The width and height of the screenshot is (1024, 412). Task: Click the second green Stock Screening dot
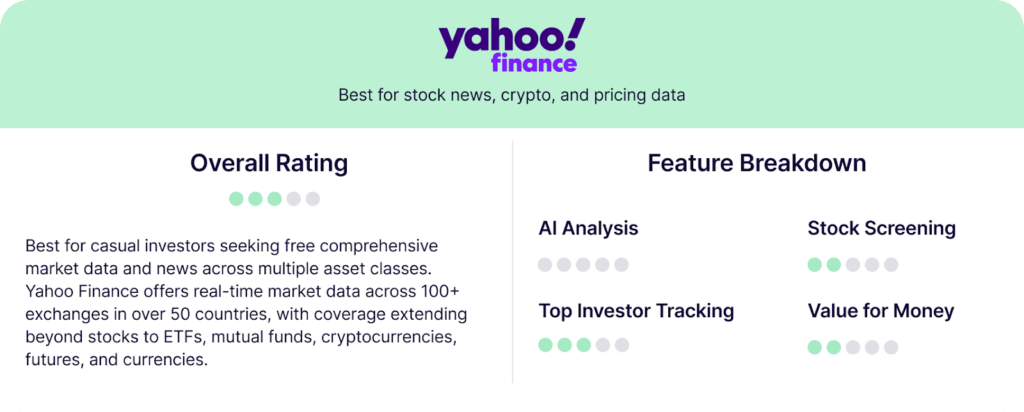click(834, 265)
